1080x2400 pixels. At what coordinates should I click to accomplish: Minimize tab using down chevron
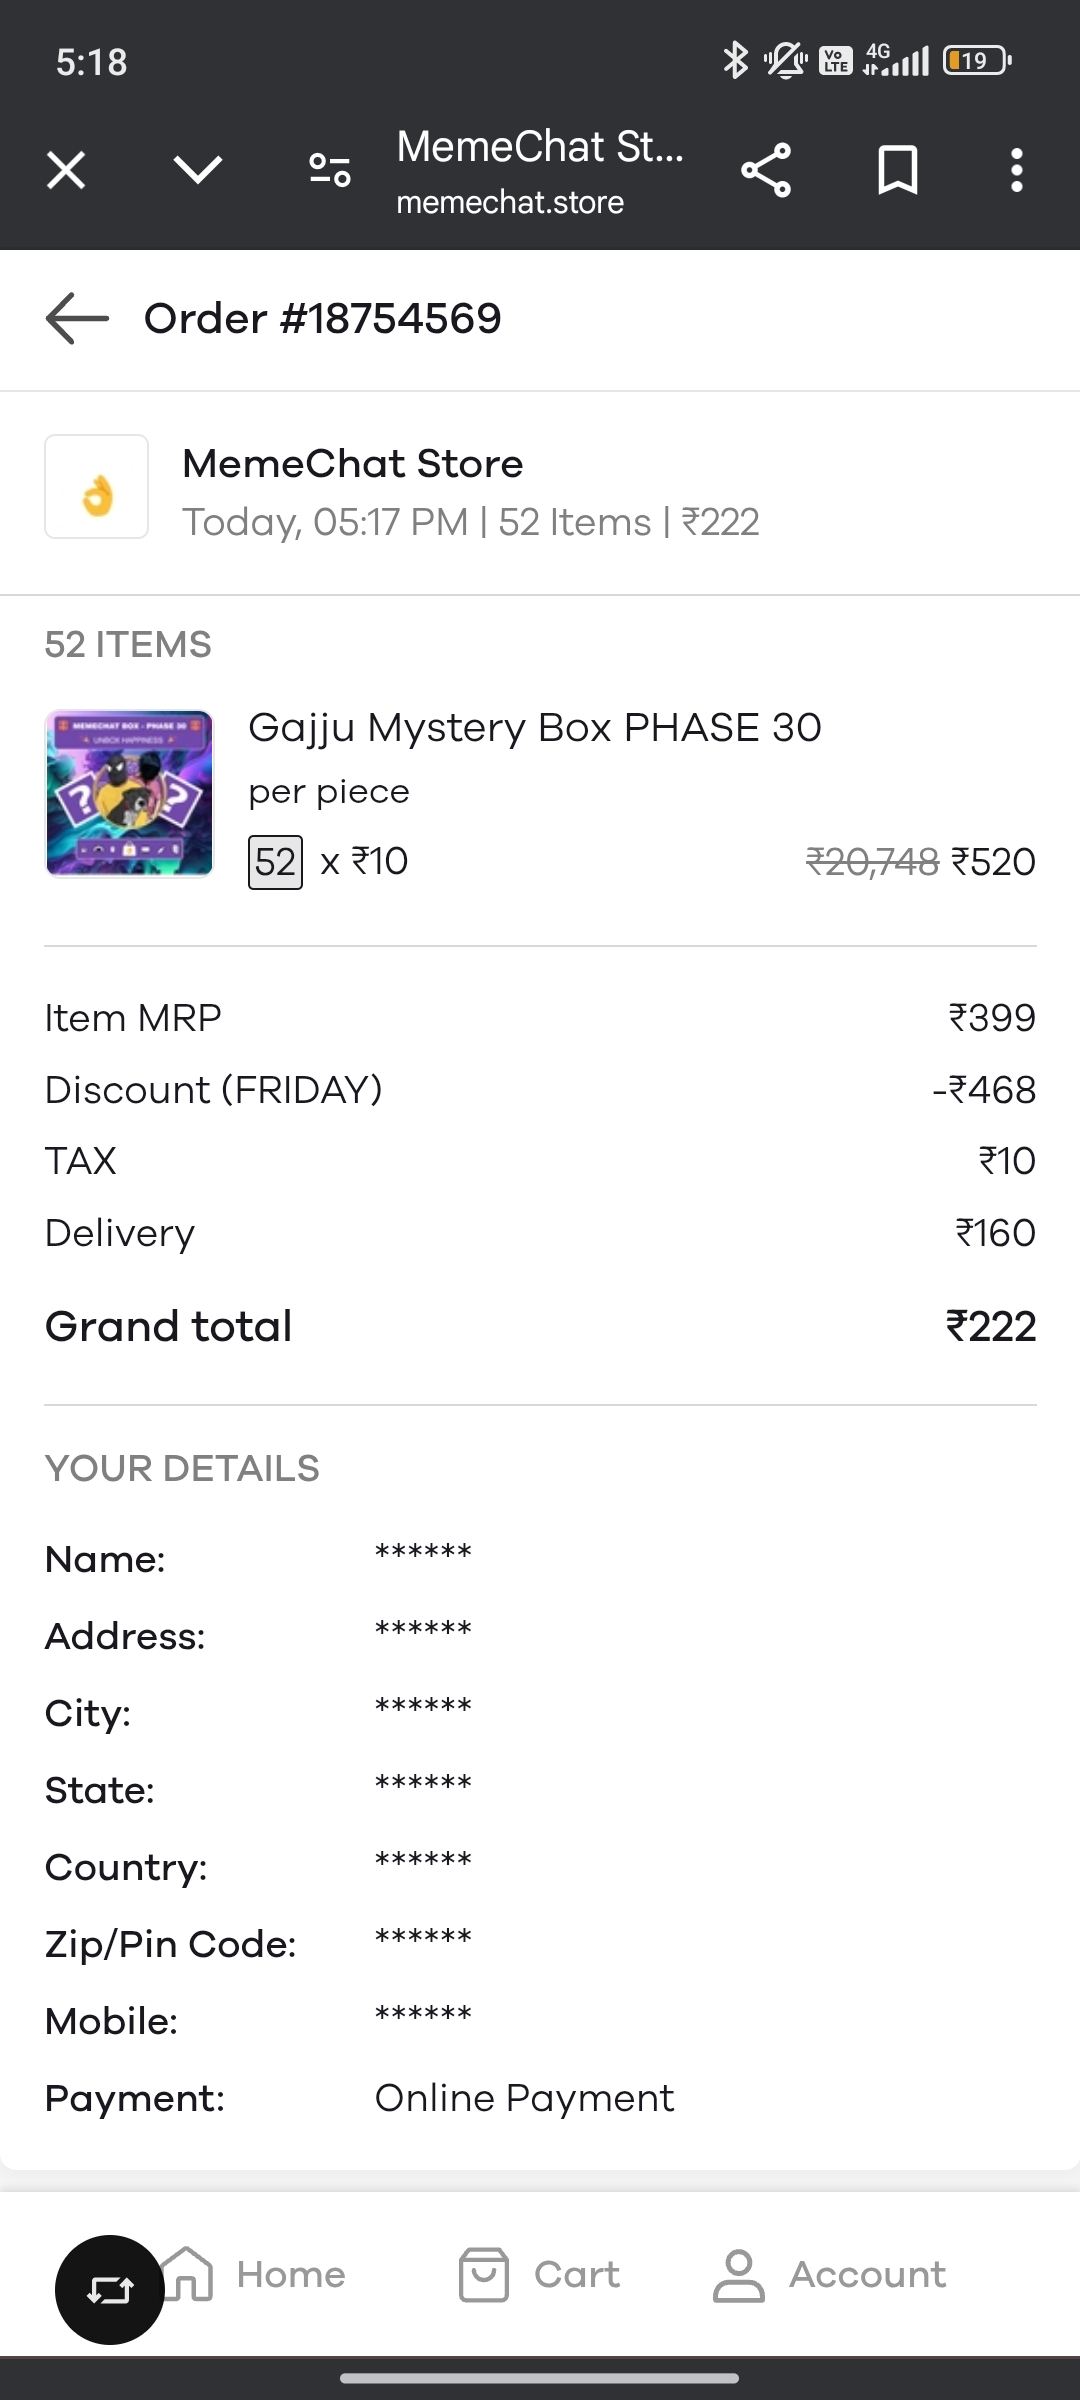point(198,170)
